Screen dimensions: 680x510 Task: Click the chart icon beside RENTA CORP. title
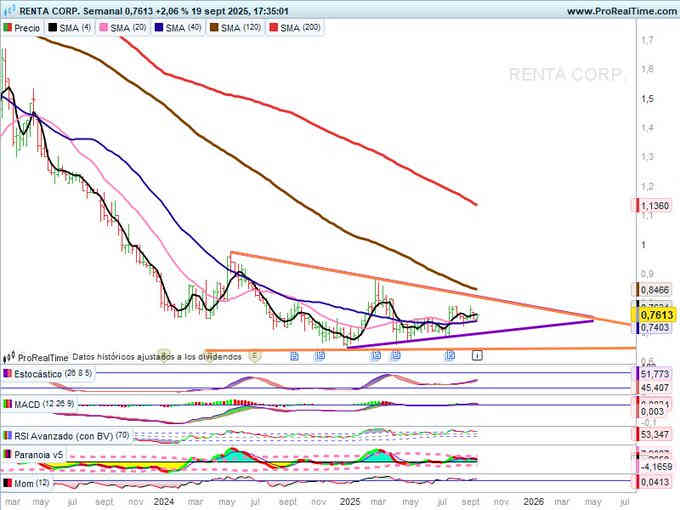coord(10,10)
